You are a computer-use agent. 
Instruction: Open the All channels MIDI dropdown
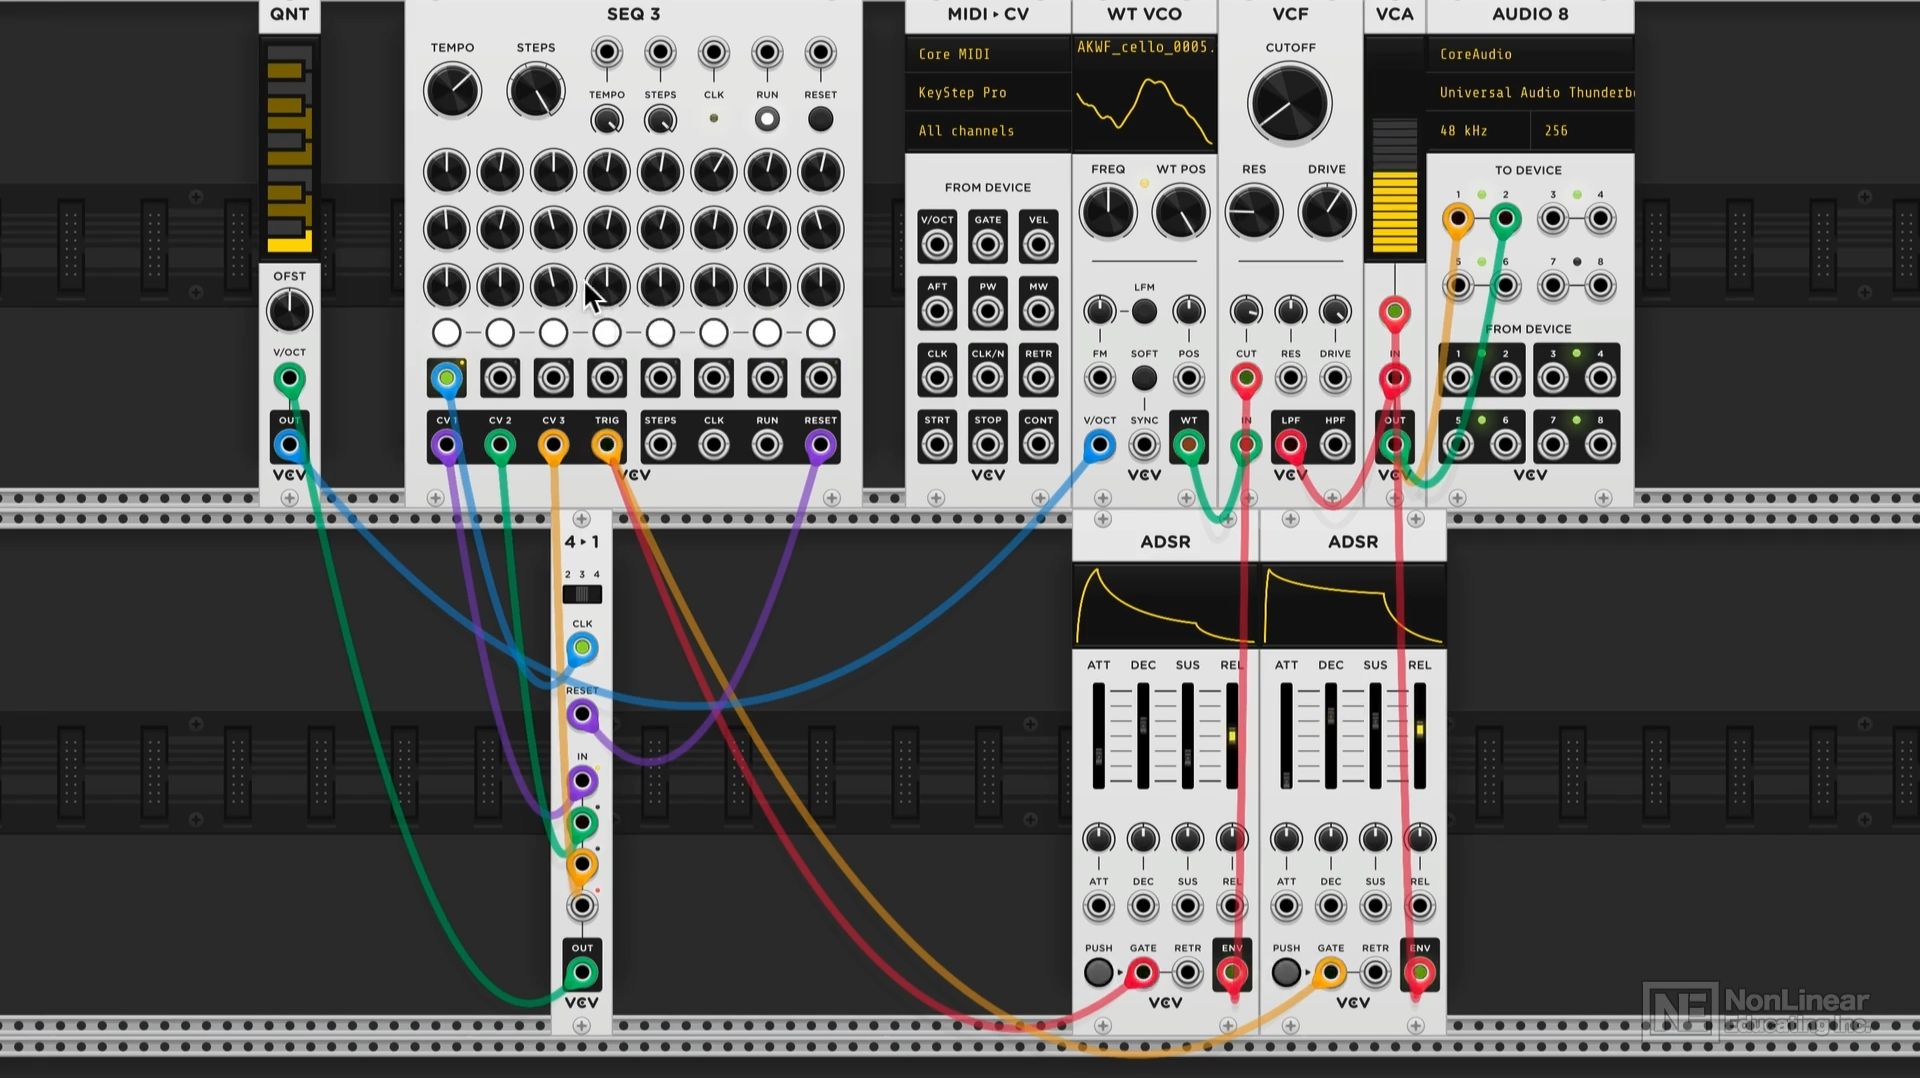tap(987, 131)
